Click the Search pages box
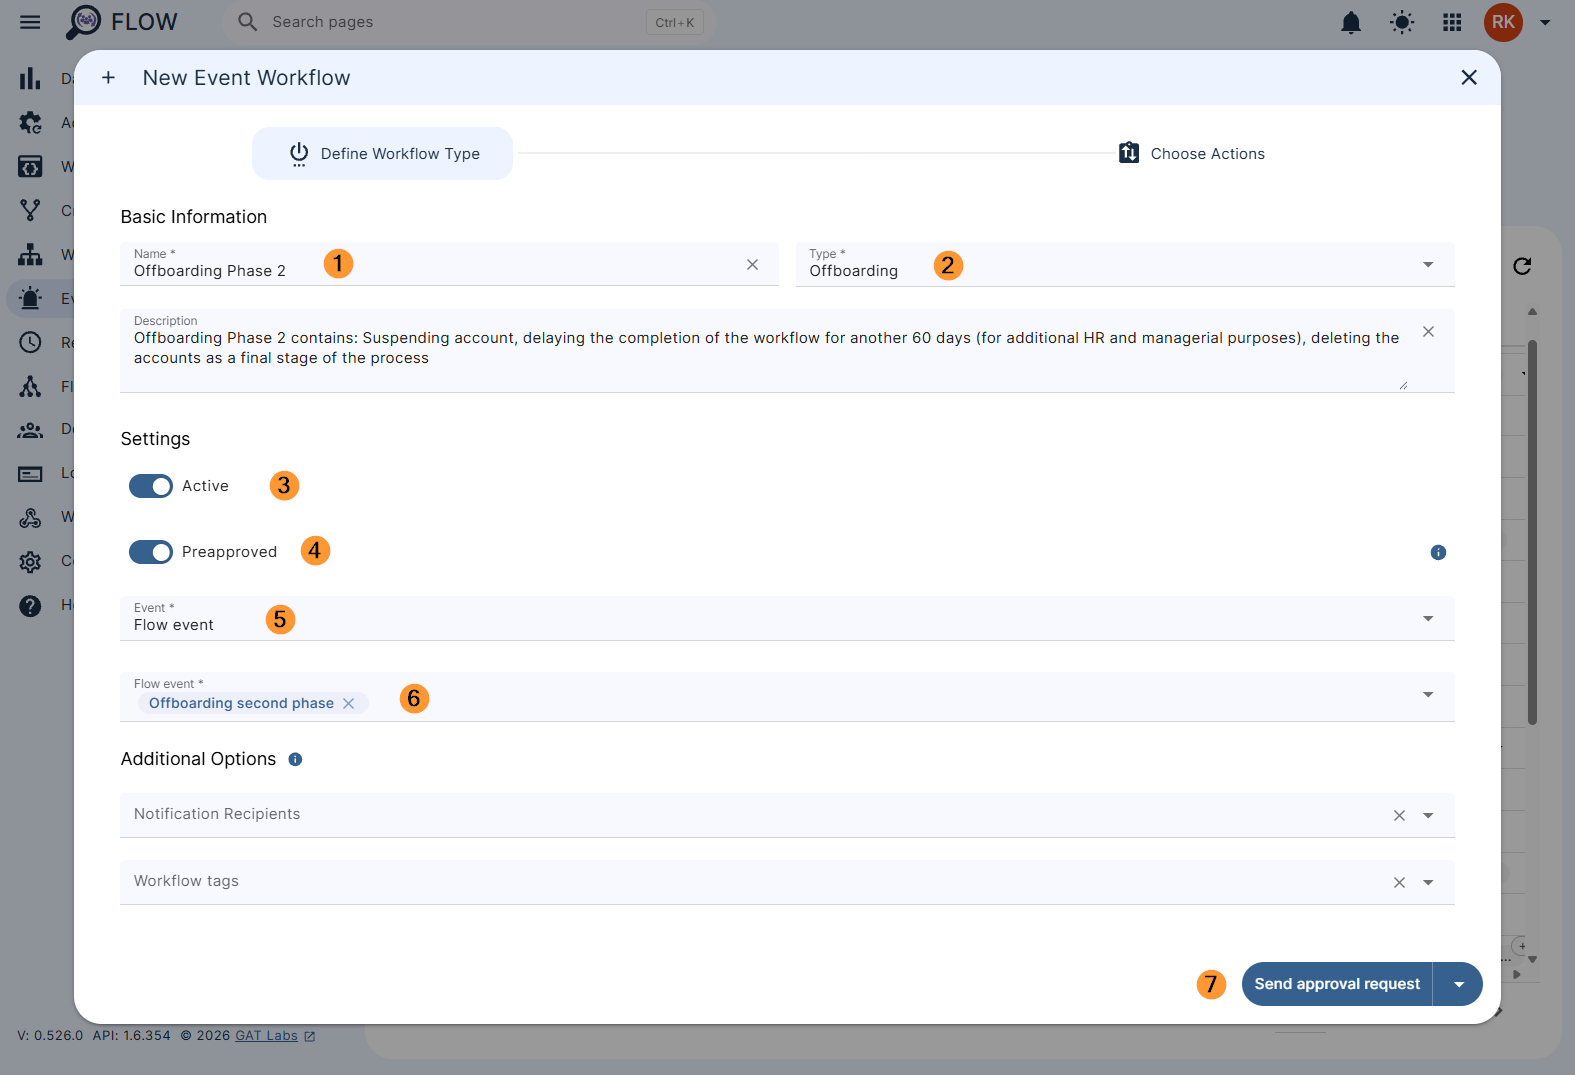Viewport: 1575px width, 1075px height. 468,22
